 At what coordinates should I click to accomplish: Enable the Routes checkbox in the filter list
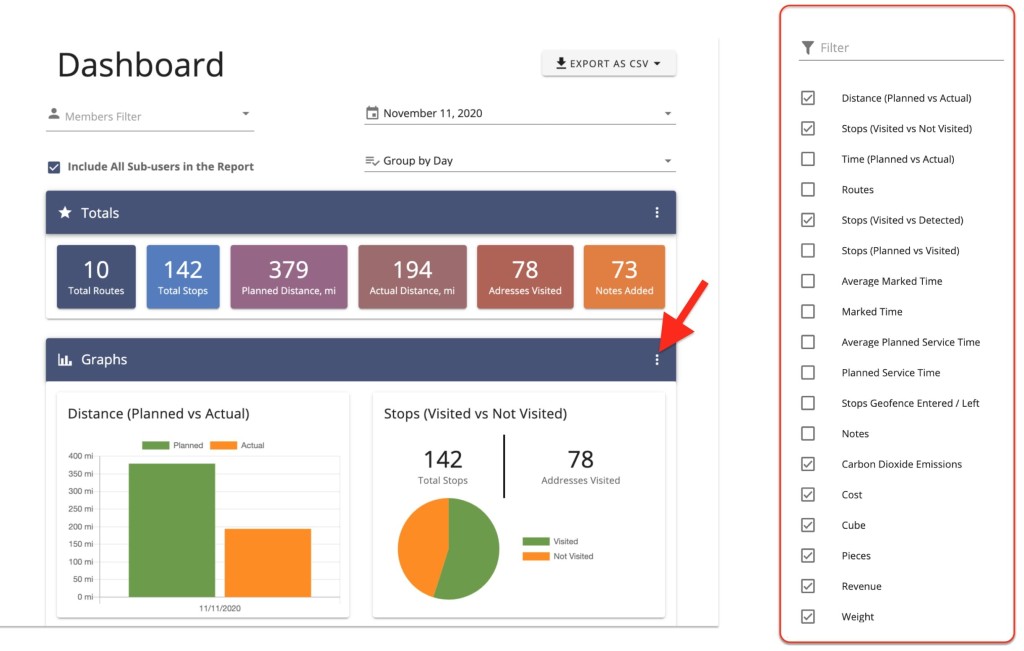(807, 189)
